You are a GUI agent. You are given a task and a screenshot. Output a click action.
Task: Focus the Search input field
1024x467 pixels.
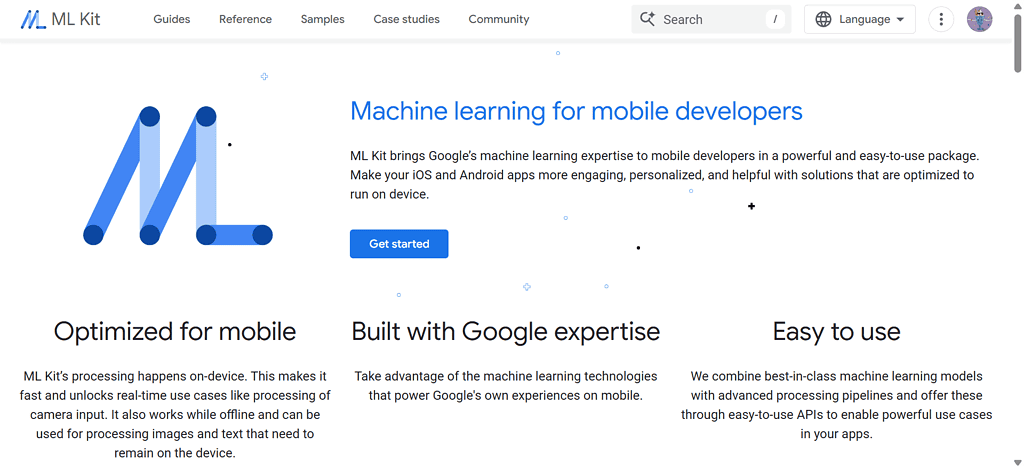711,20
